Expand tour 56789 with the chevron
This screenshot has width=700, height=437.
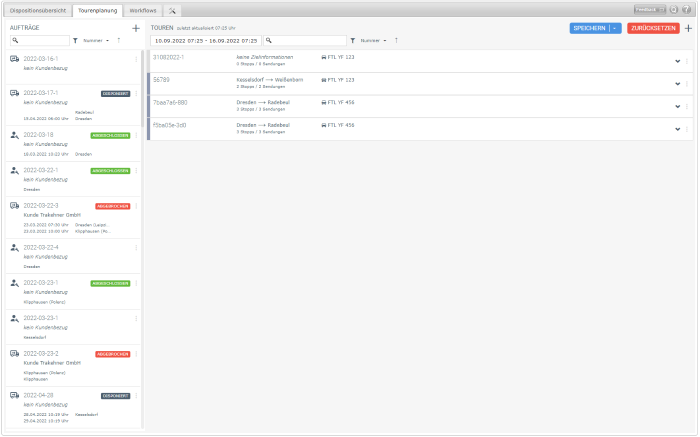[677, 83]
